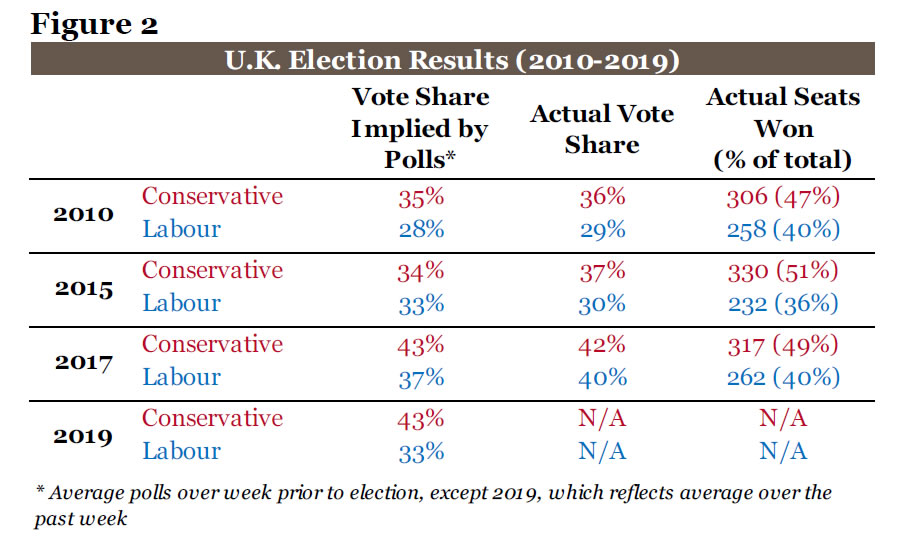The height and width of the screenshot is (541, 902).
Task: Click the 330 (51%) seats cell
Action: (783, 271)
